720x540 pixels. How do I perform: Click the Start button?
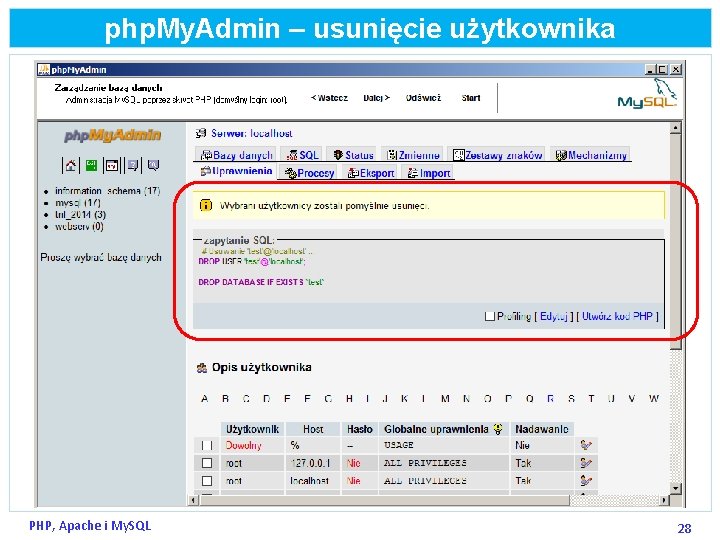[x=471, y=98]
